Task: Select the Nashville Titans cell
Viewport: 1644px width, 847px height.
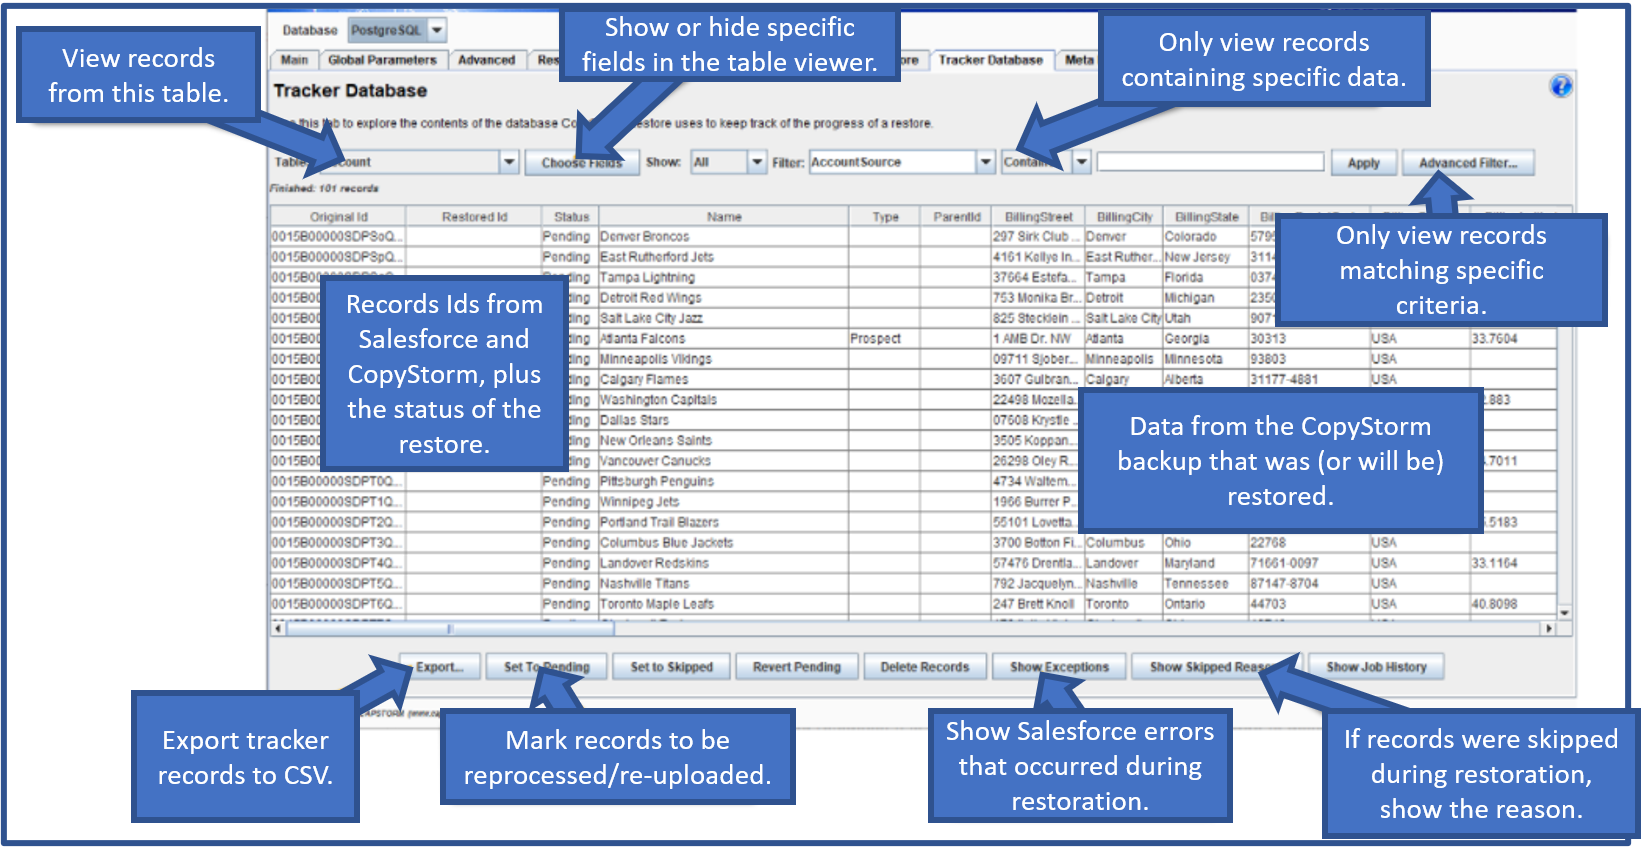Action: pyautogui.click(x=724, y=584)
